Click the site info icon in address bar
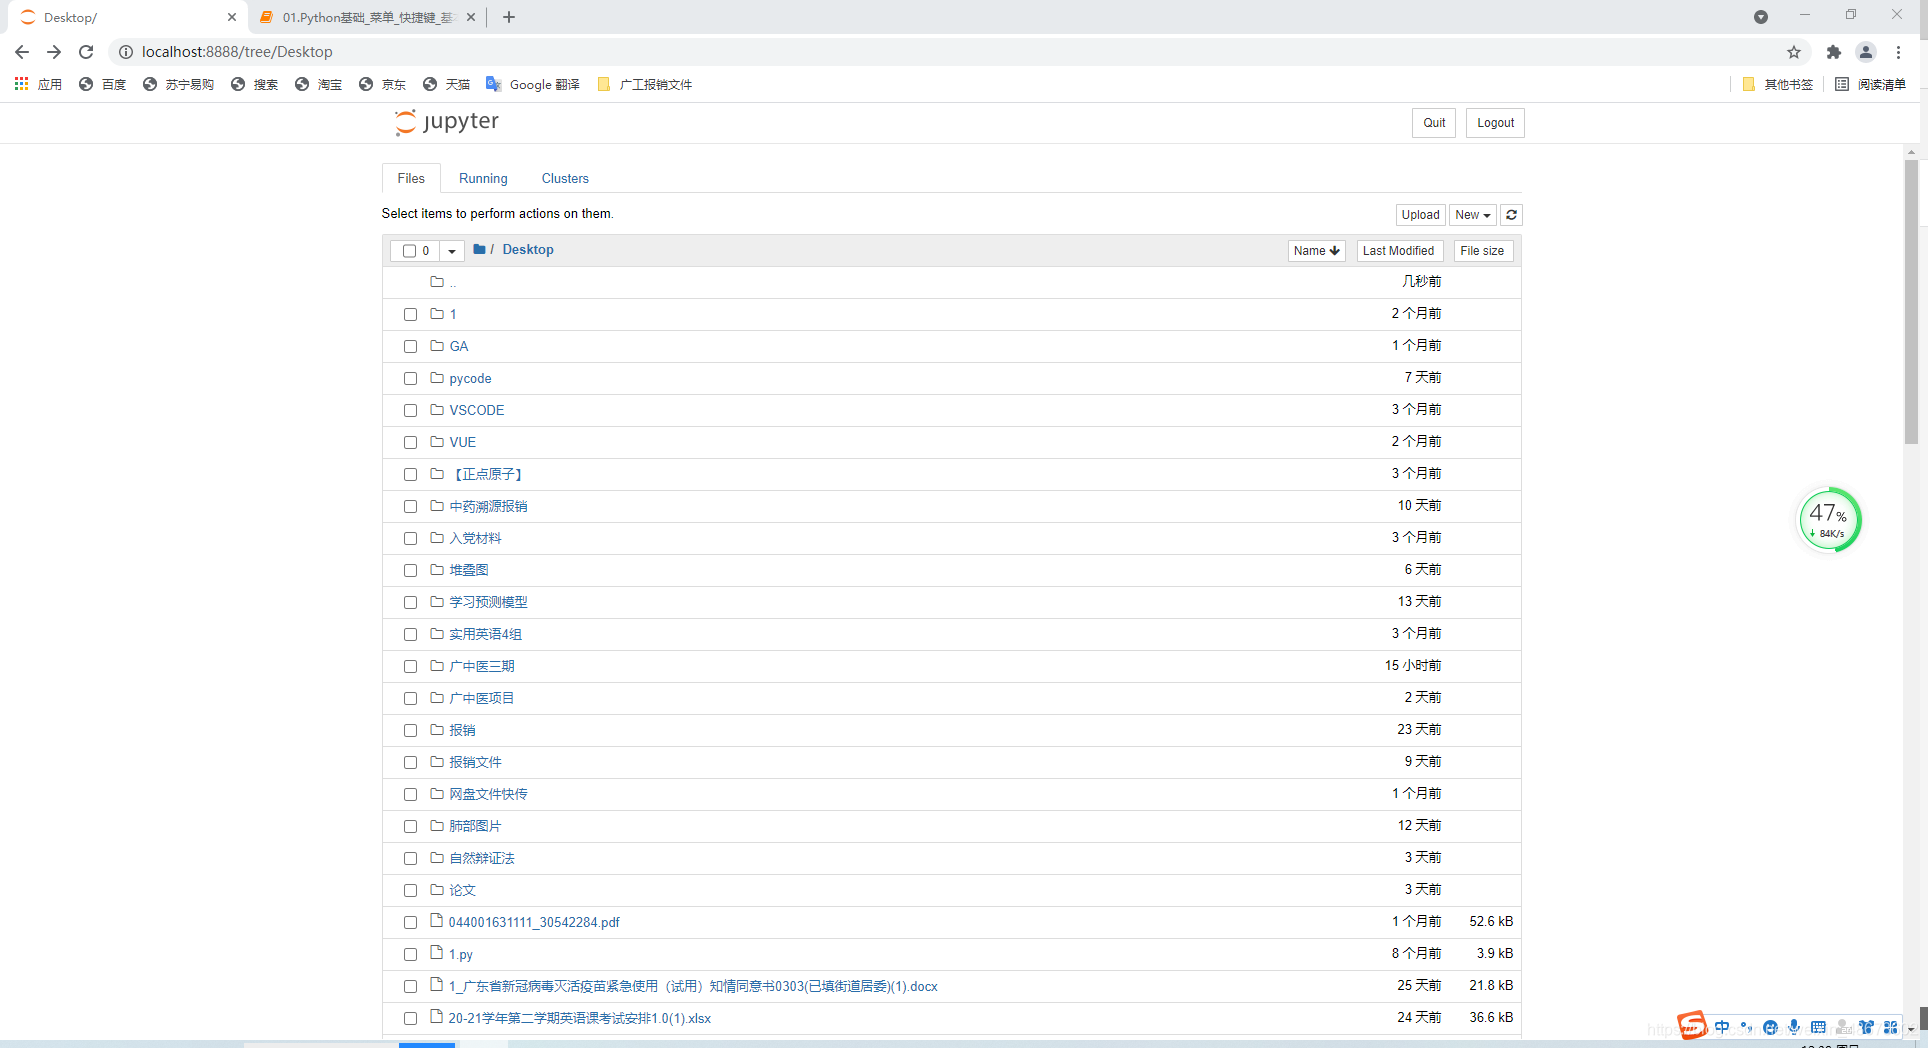 click(126, 52)
